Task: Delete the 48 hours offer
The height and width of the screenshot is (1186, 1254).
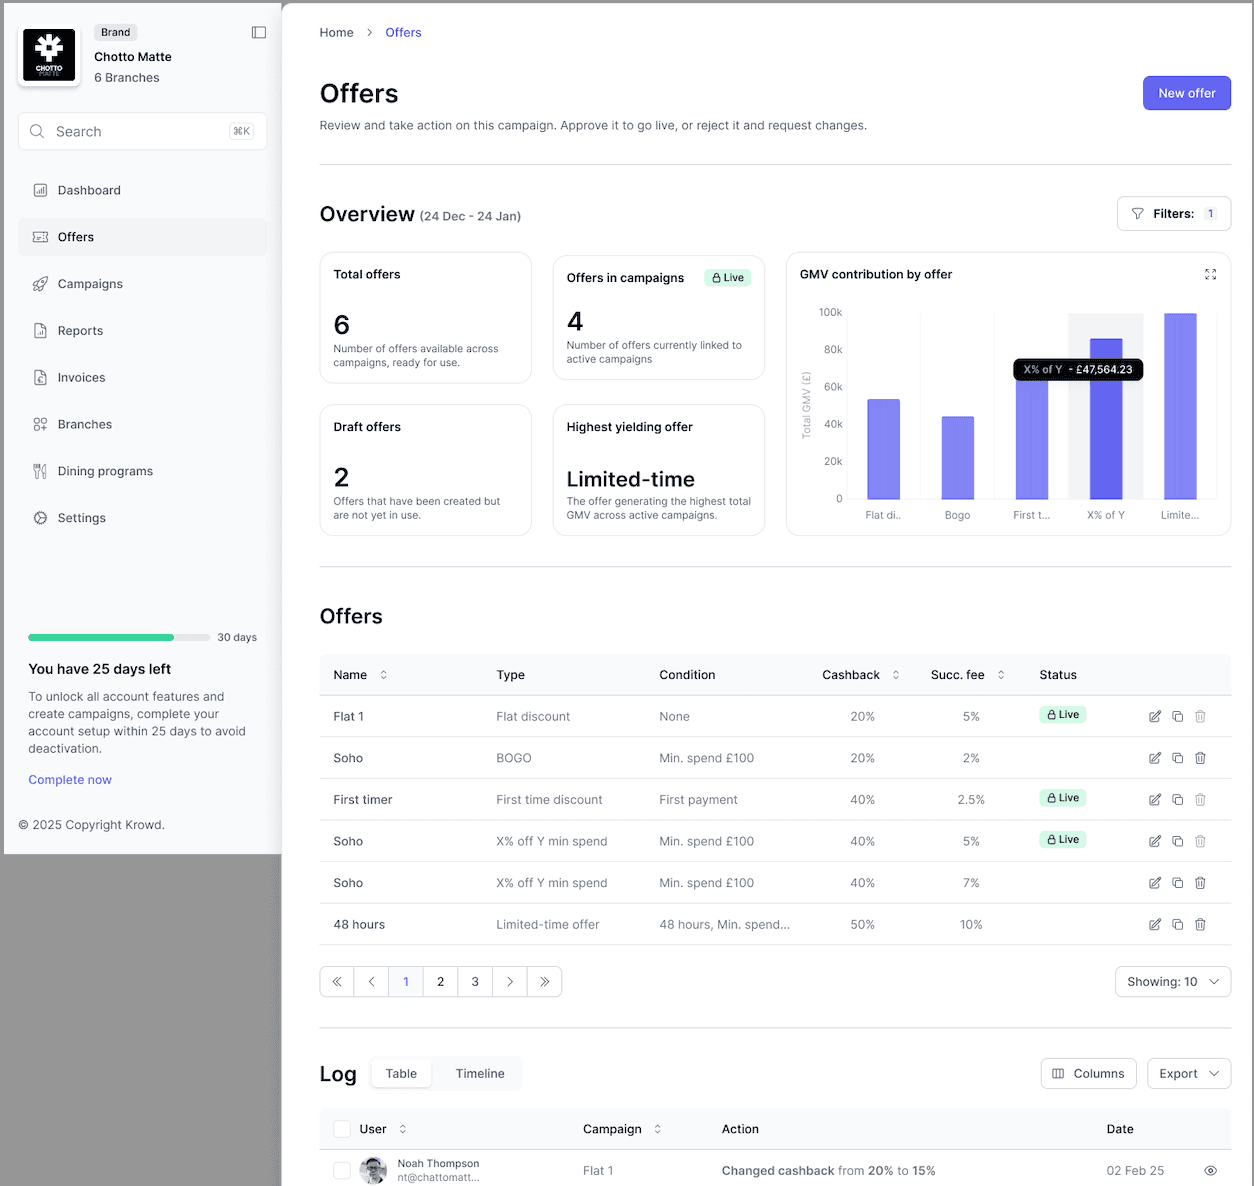Action: point(1200,925)
